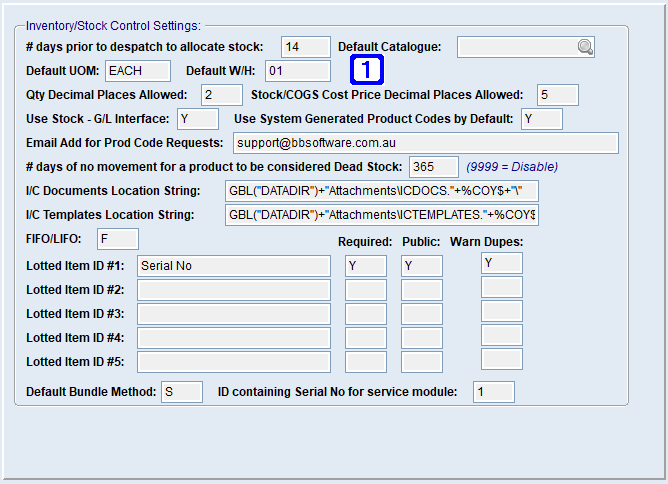Screen dimensions: 668x484
Task: Select Required field for Lotted Item ID #4
Action: tap(366, 338)
